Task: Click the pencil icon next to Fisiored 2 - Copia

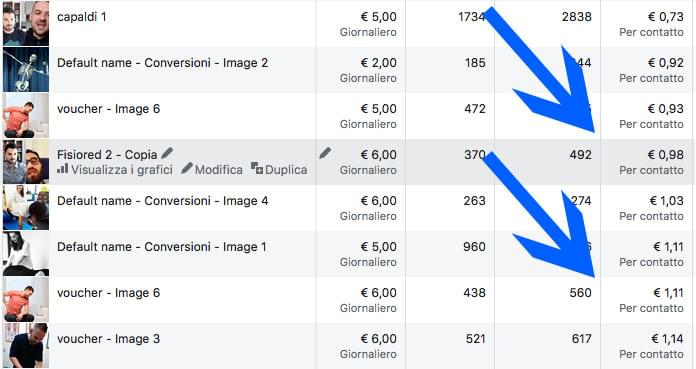Action: click(167, 153)
